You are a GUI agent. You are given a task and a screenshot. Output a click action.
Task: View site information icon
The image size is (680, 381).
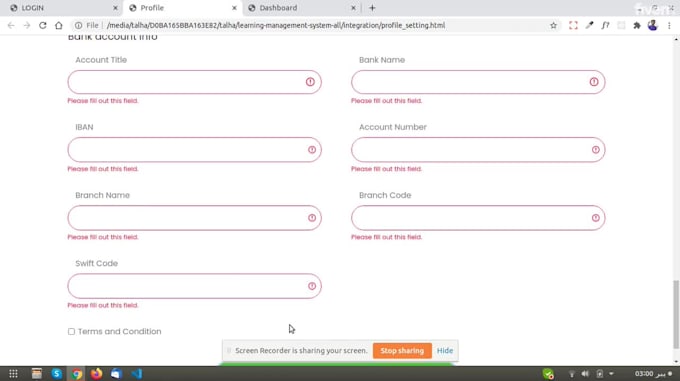78,26
